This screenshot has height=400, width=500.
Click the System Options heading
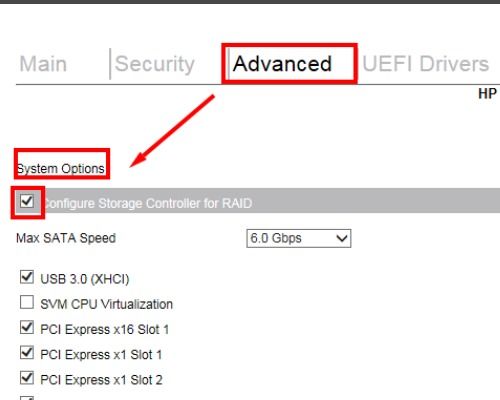pyautogui.click(x=61, y=169)
